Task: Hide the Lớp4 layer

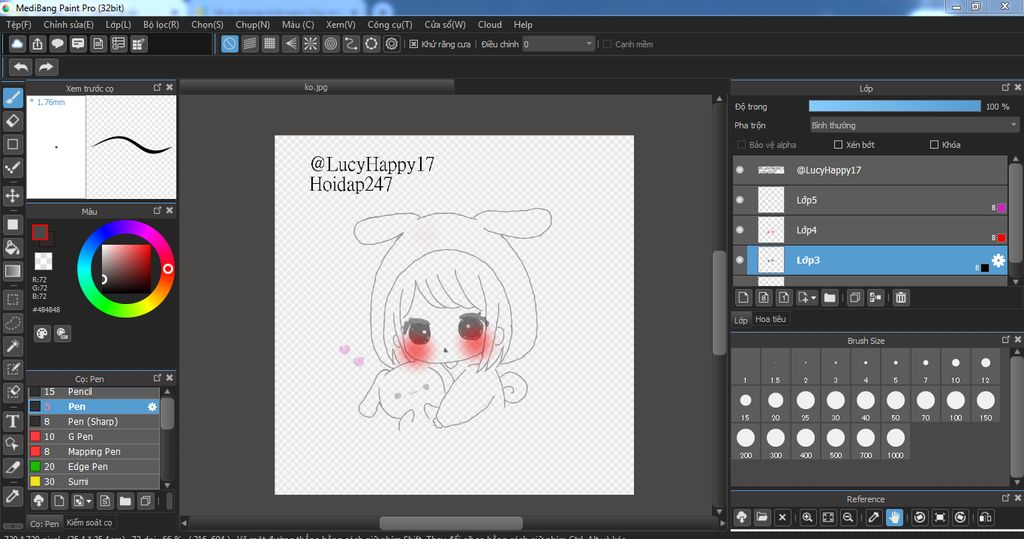Action: point(740,230)
